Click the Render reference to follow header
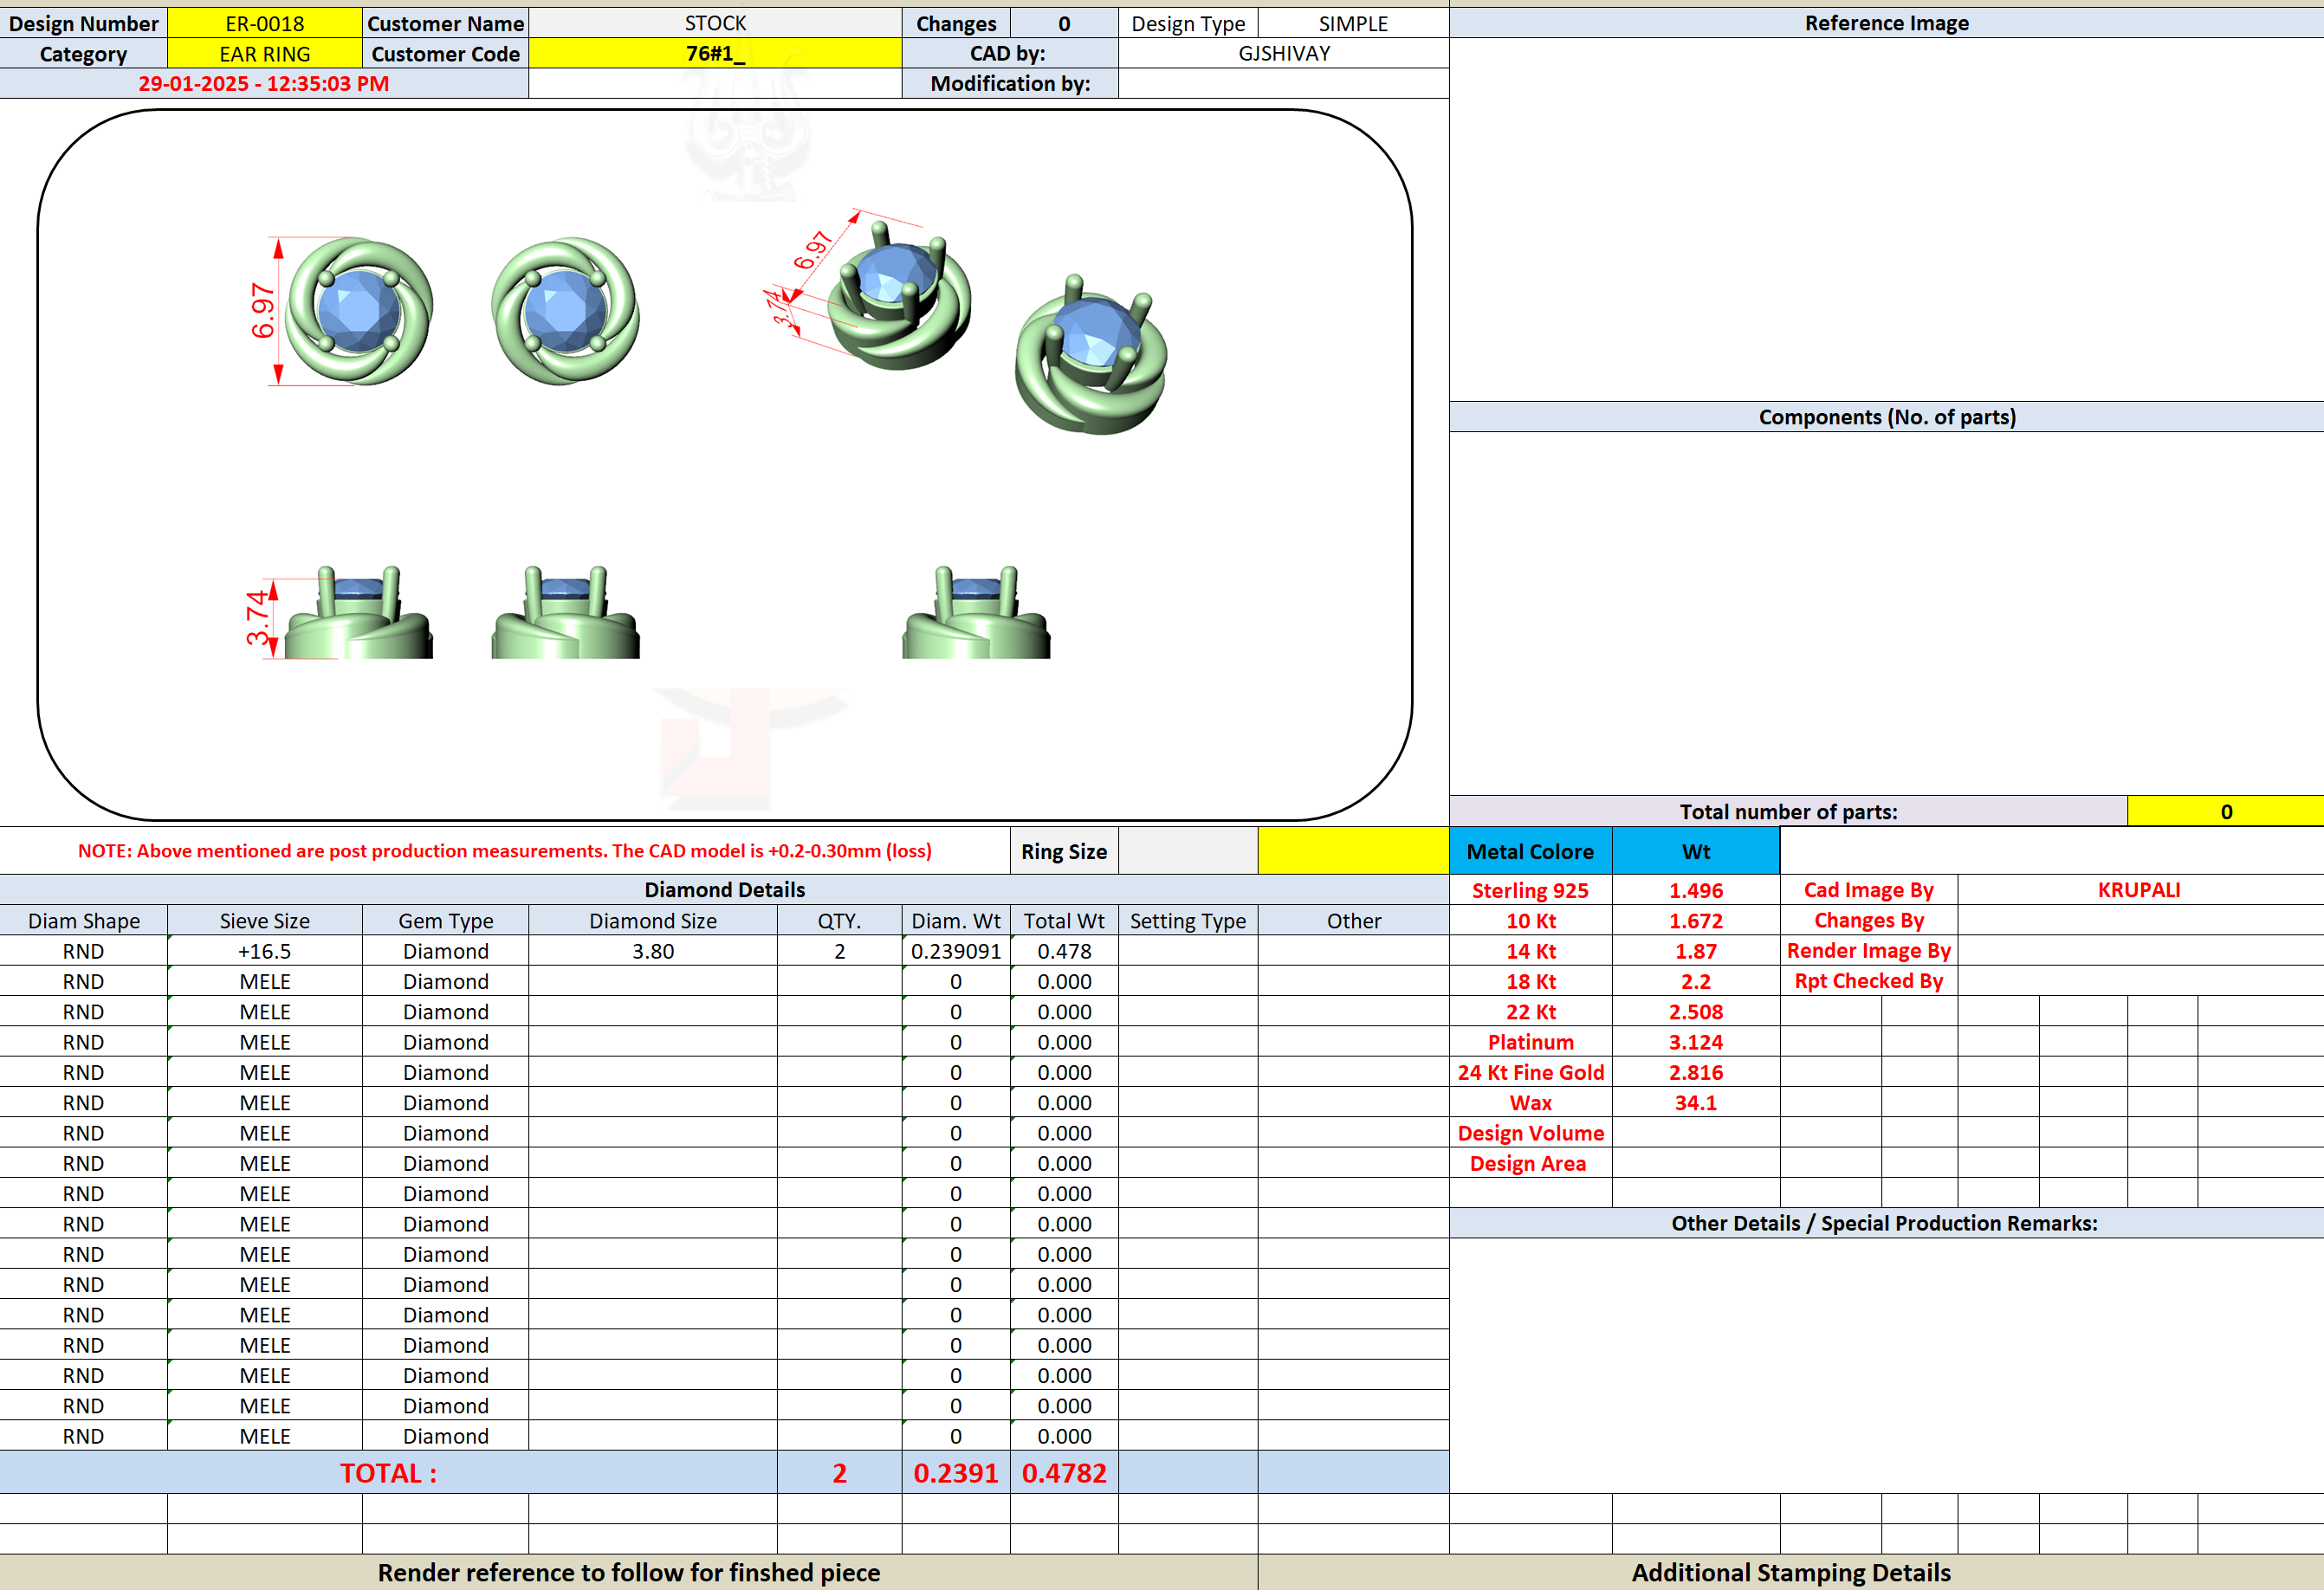The image size is (2324, 1590). [628, 1573]
